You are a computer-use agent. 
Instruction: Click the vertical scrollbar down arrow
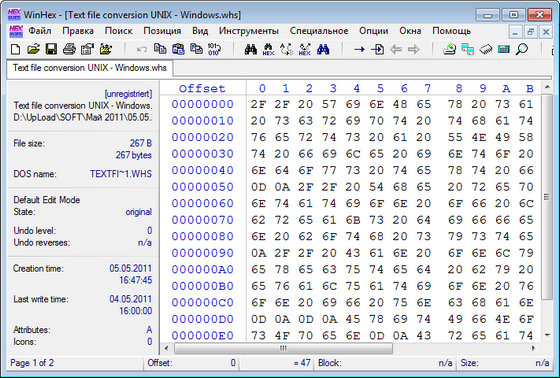tap(547, 335)
